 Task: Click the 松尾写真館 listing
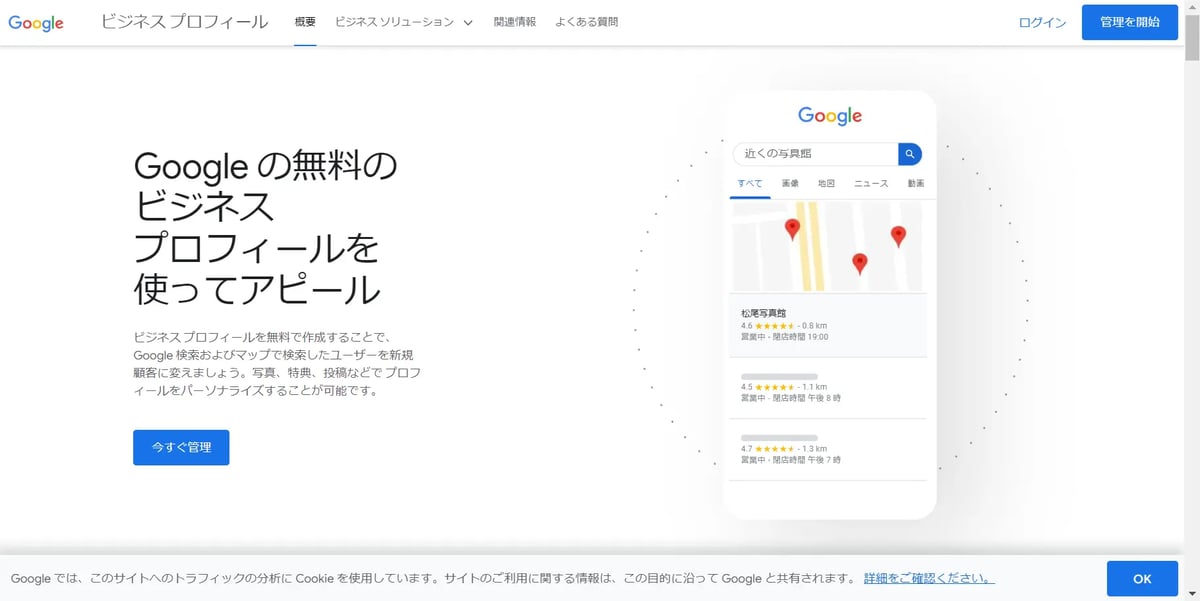click(x=828, y=325)
